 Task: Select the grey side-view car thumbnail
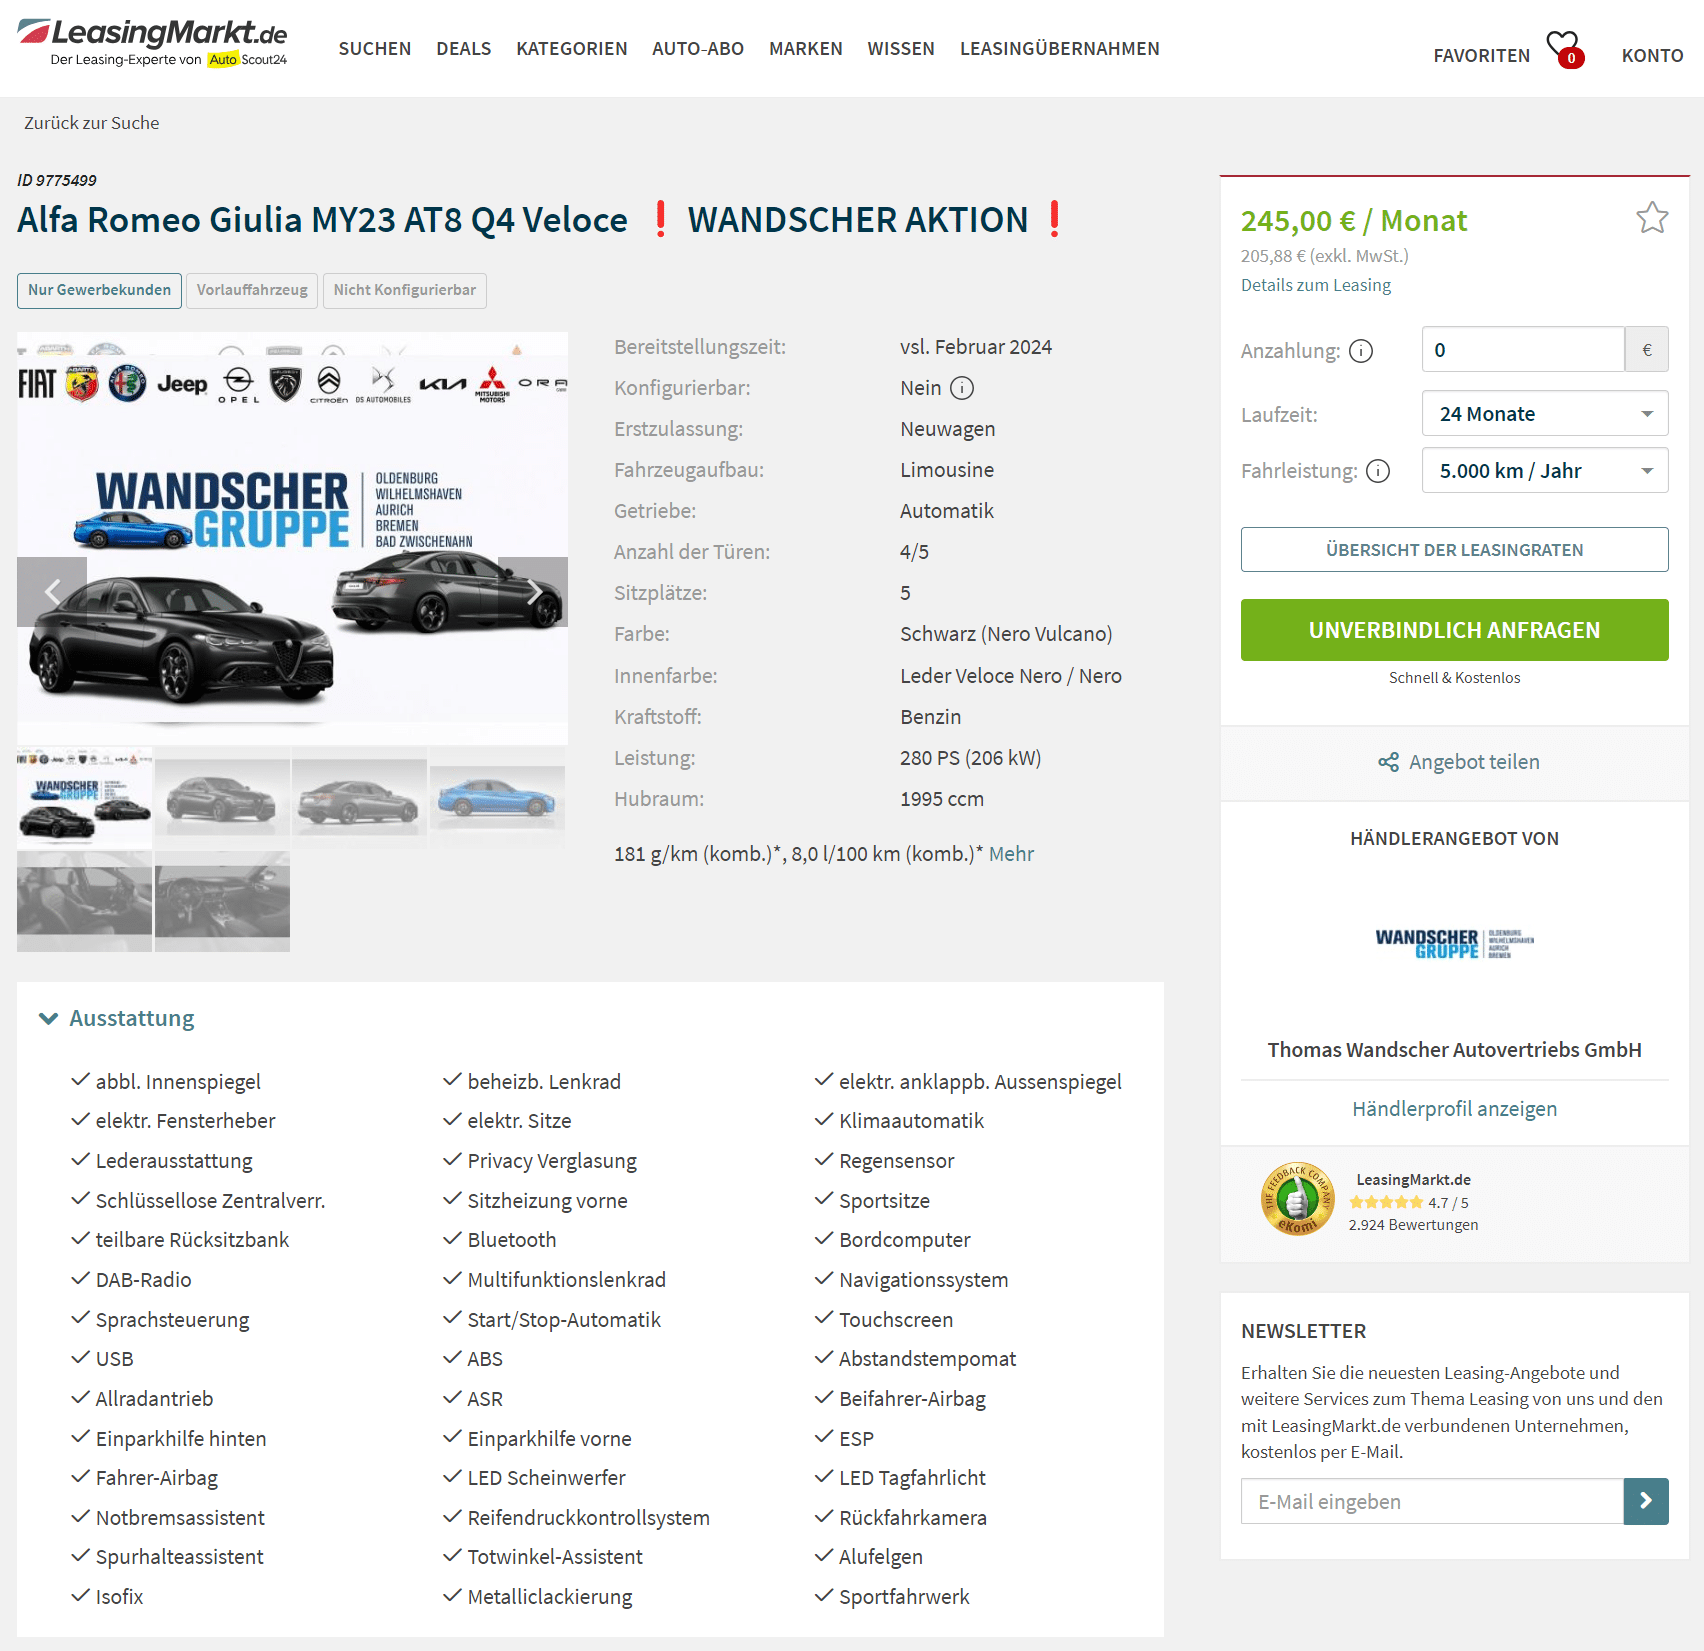pos(360,797)
